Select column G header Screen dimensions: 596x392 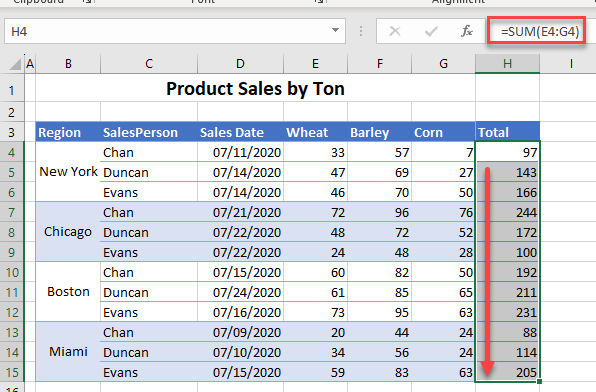coord(443,63)
